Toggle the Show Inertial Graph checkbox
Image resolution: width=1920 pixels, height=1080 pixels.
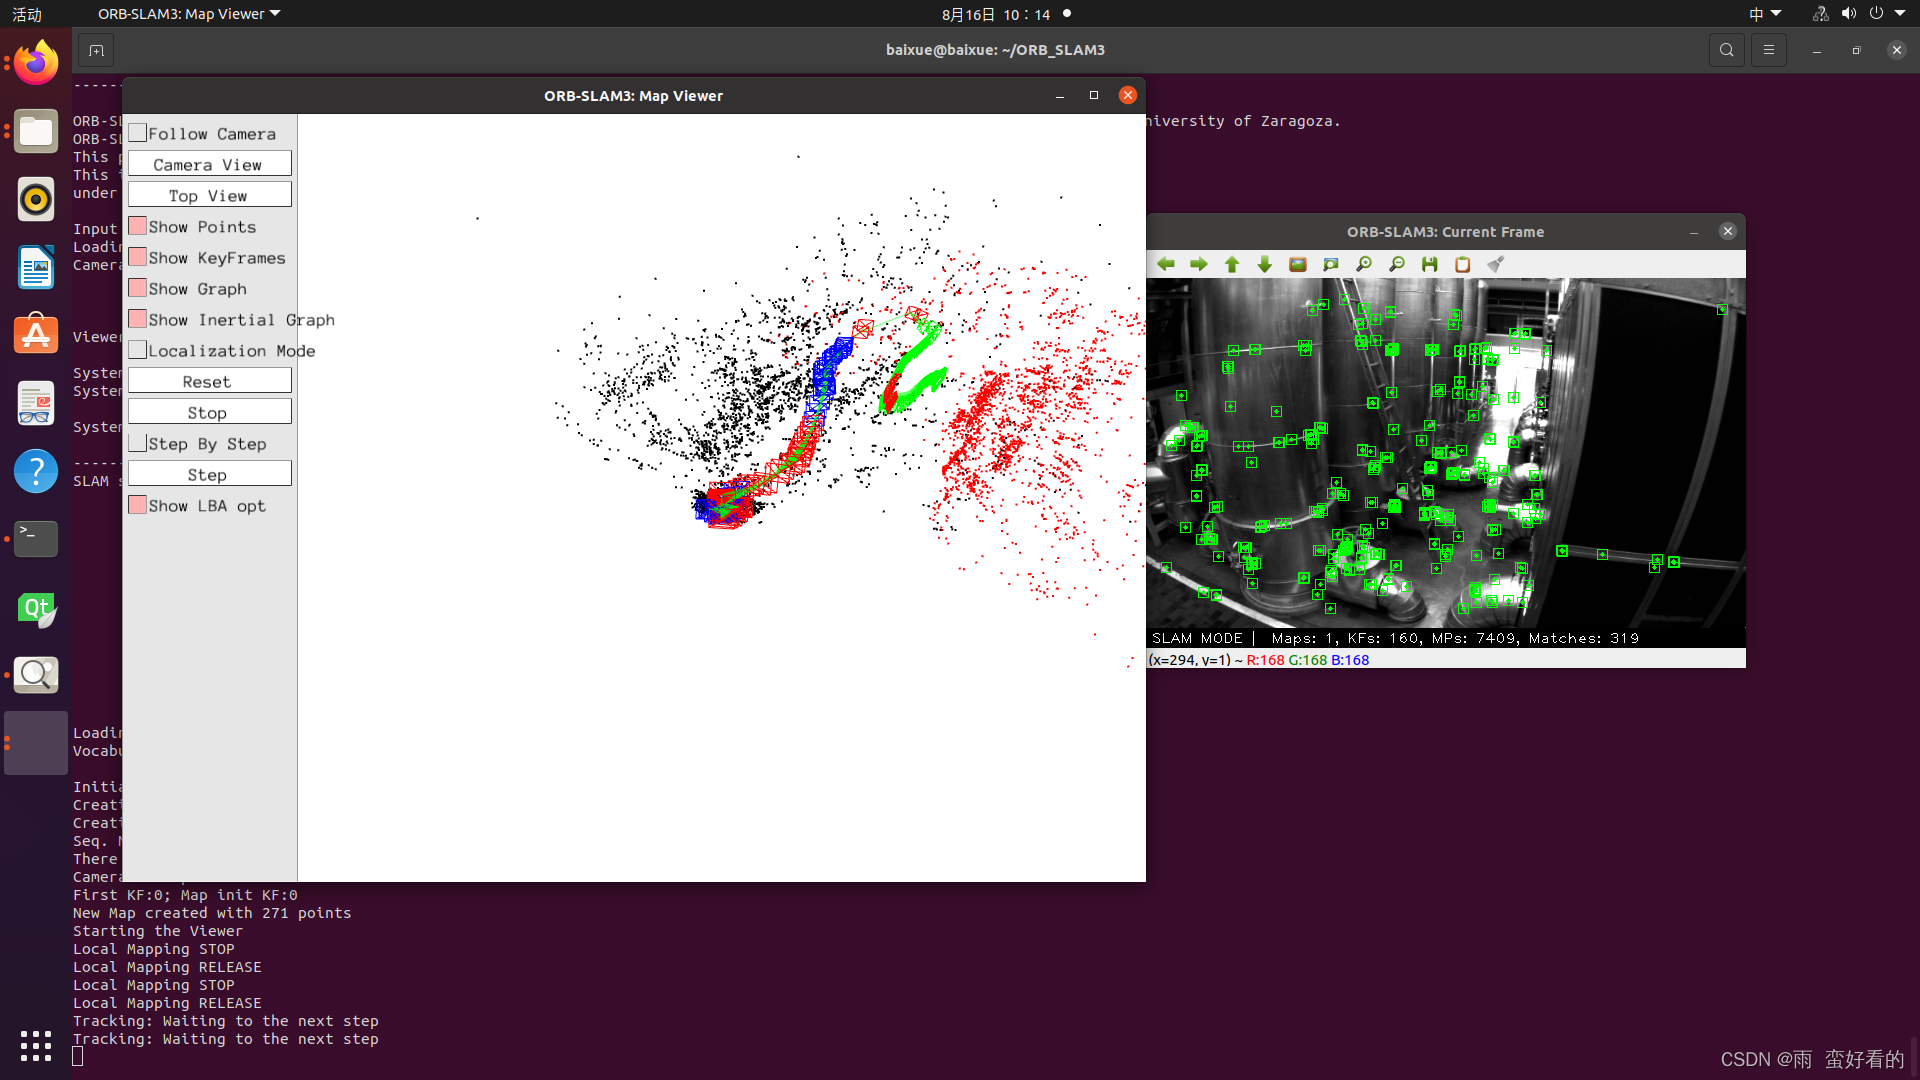coord(138,319)
